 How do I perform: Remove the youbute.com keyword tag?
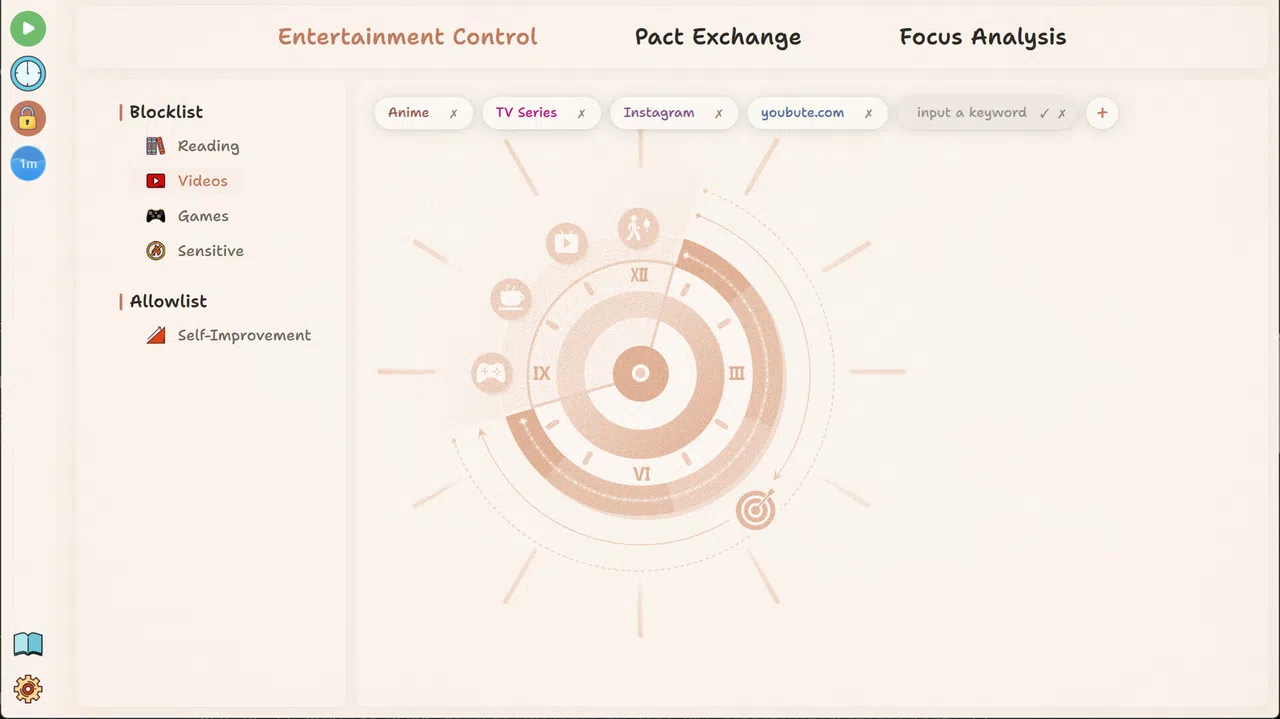coord(868,114)
